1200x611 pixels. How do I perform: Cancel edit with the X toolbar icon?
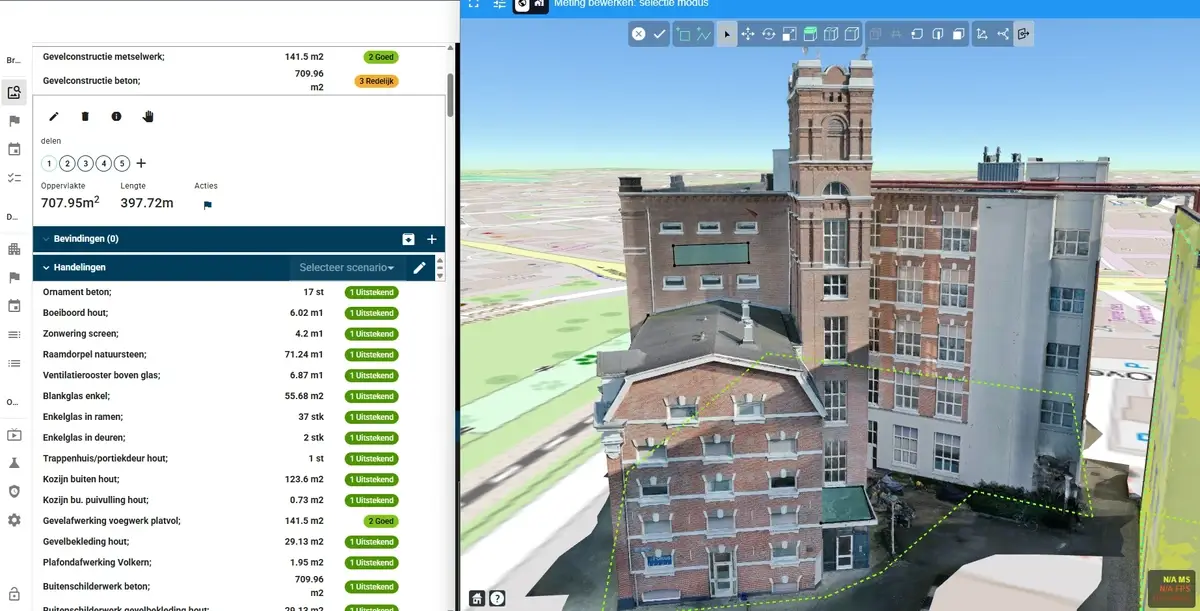(x=638, y=34)
